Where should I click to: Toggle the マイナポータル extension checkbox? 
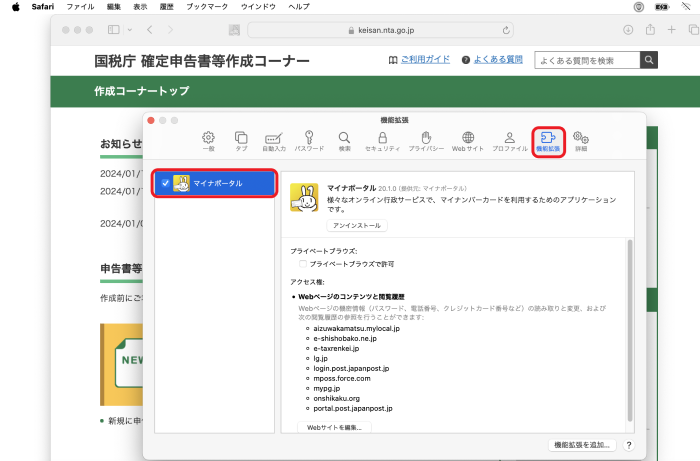[x=165, y=183]
